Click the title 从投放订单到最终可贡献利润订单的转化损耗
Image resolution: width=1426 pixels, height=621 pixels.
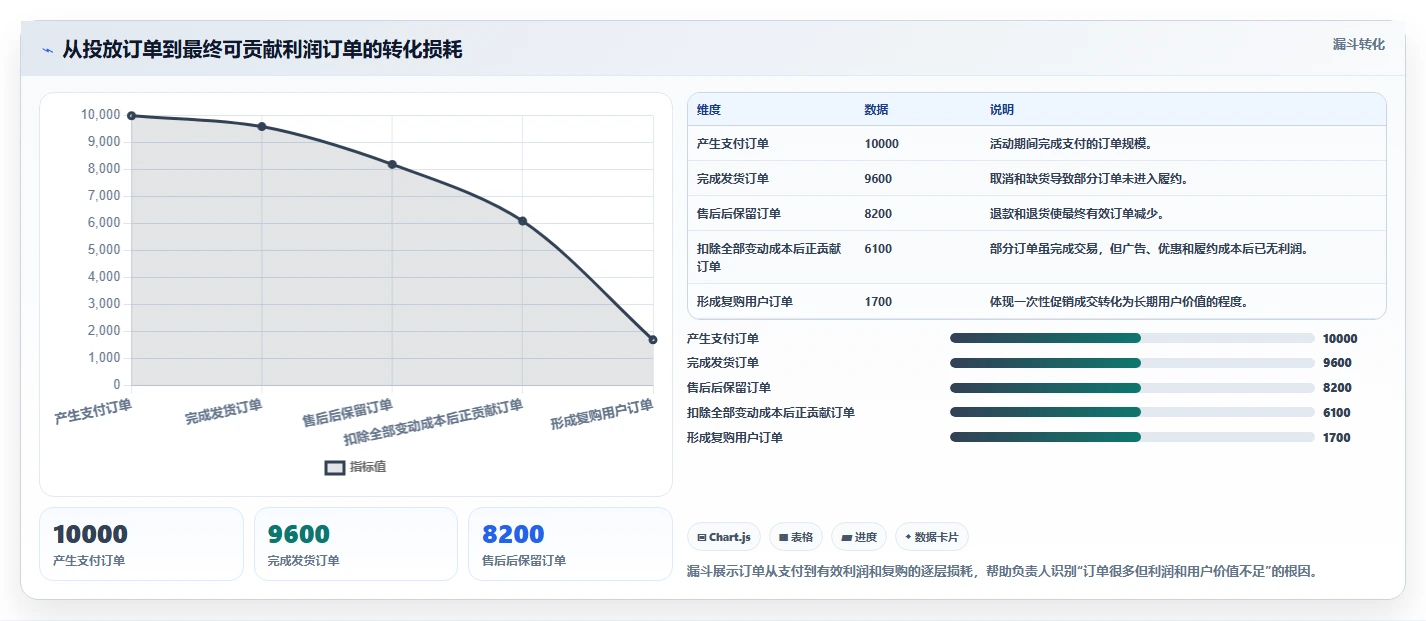click(262, 50)
